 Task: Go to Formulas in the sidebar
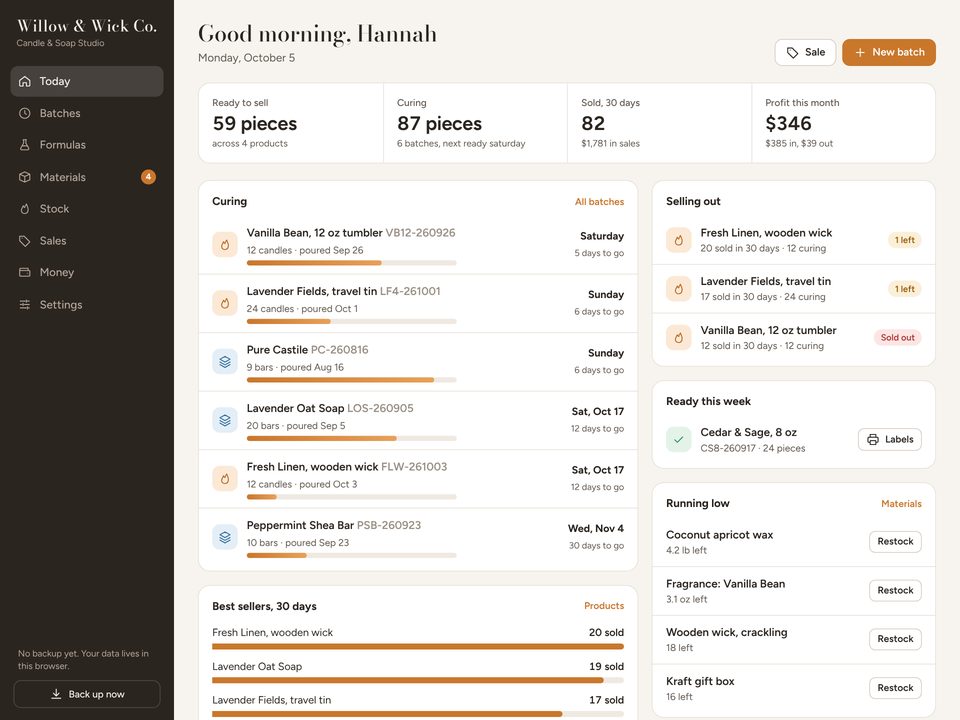[x=87, y=145]
